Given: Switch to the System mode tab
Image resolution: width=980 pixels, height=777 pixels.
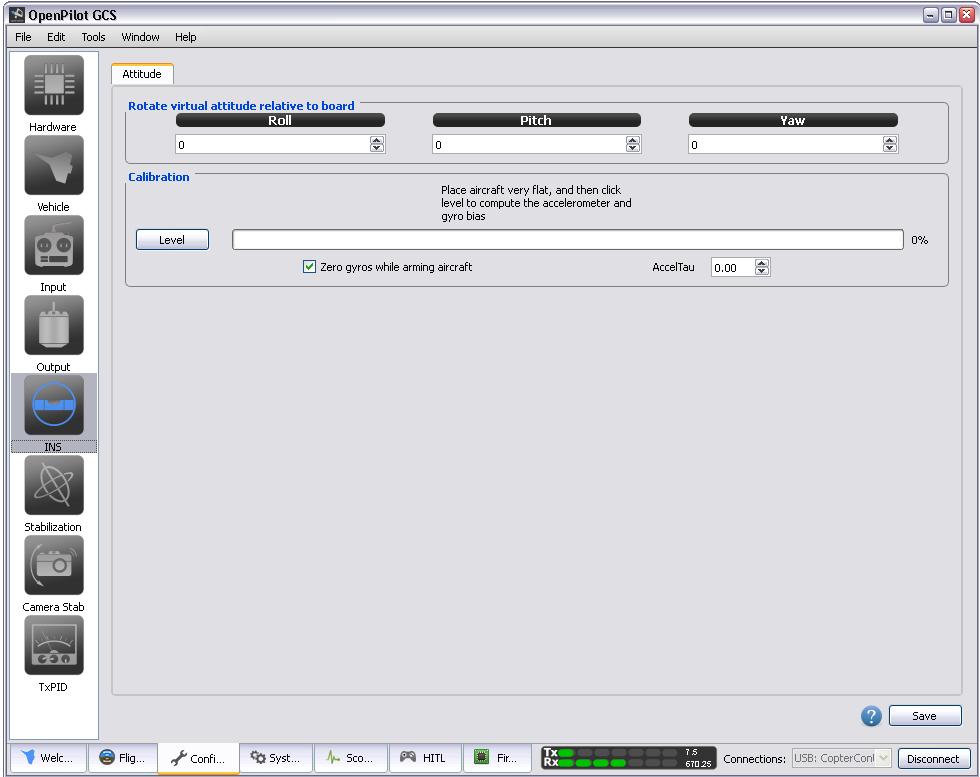Looking at the screenshot, I should (276, 758).
